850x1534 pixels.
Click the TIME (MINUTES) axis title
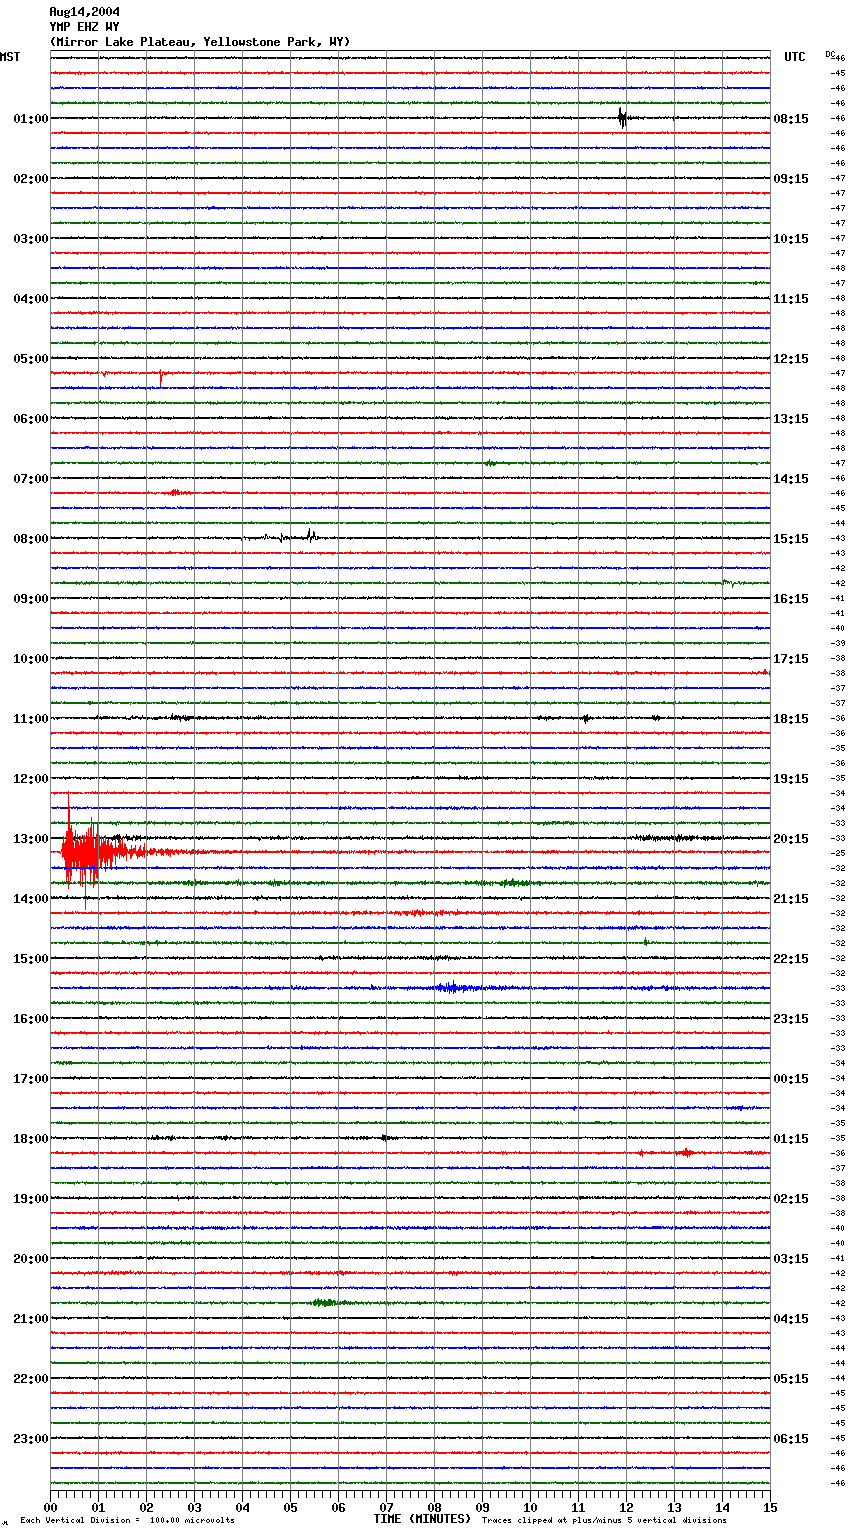point(422,1519)
